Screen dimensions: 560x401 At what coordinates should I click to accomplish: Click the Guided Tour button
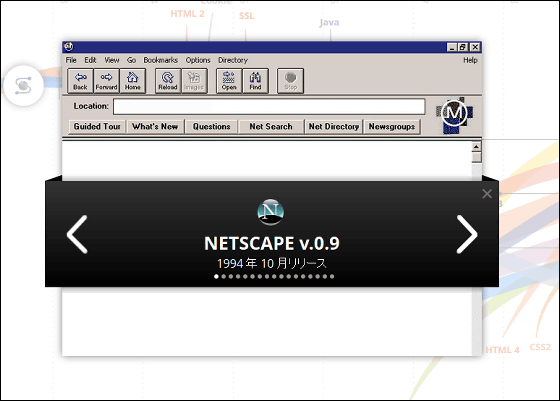pyautogui.click(x=97, y=126)
